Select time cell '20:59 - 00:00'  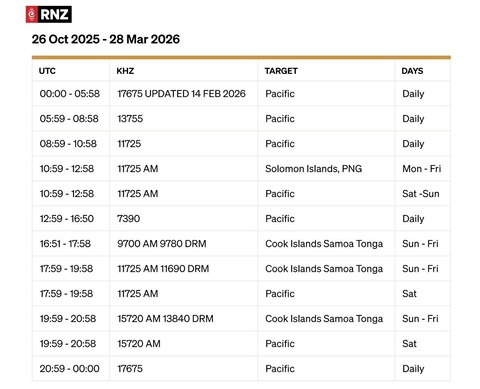[69, 369]
